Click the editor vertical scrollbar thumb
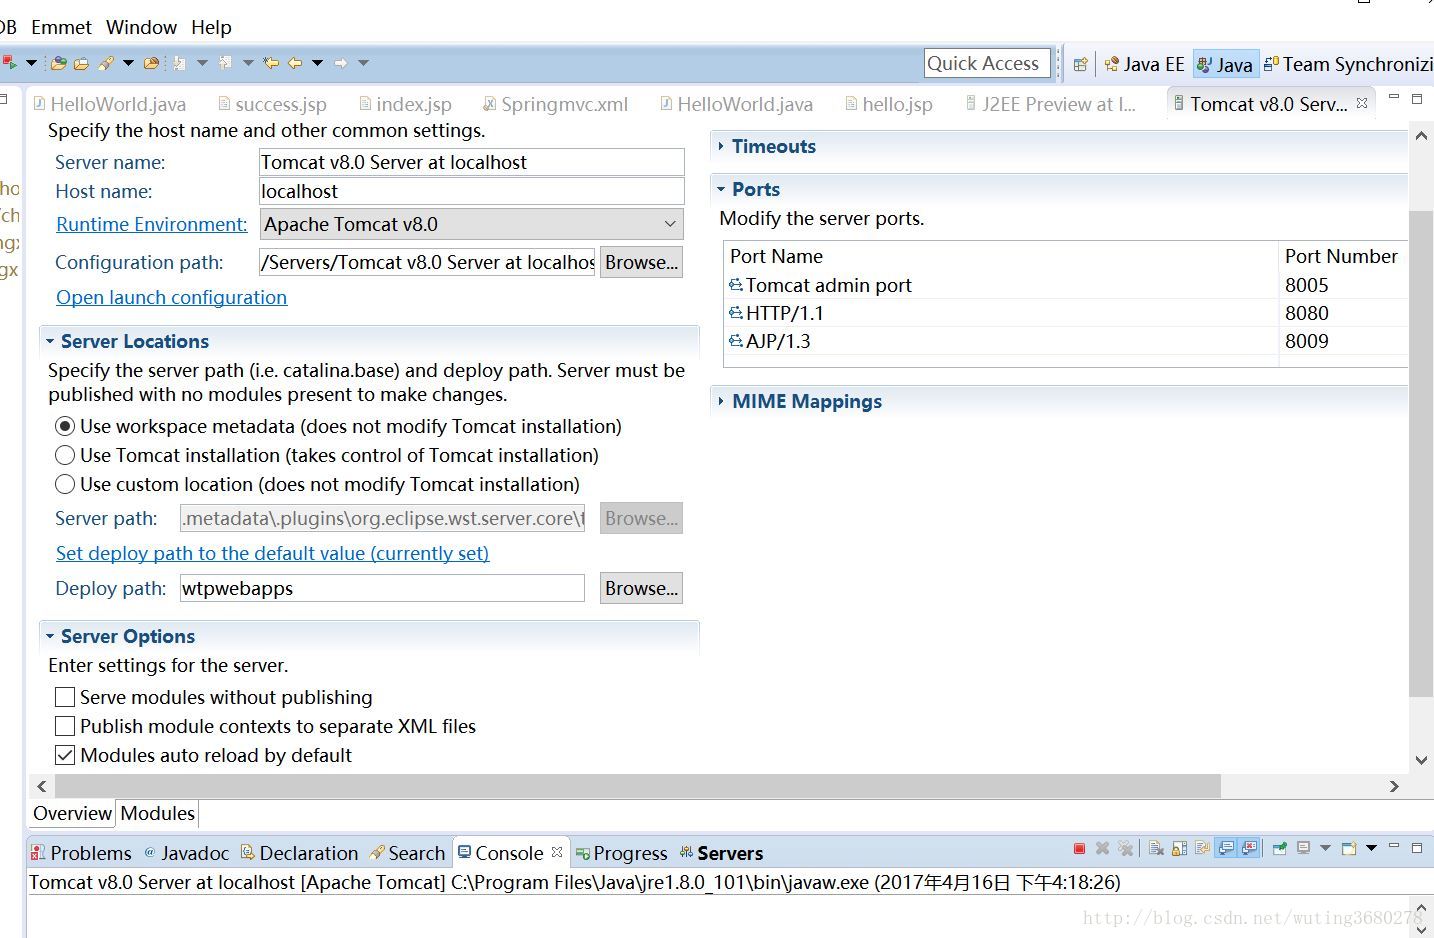 coord(1421,453)
